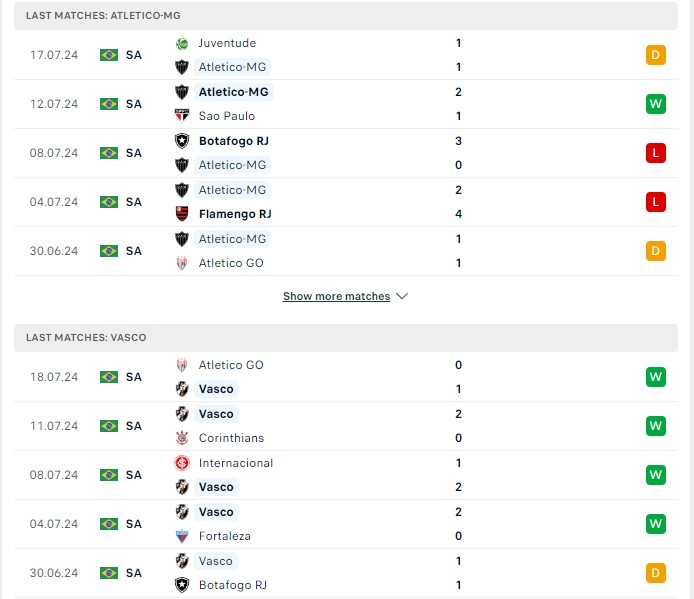Click the Sao Paulo club crest icon
Image resolution: width=694 pixels, height=599 pixels.
182,116
